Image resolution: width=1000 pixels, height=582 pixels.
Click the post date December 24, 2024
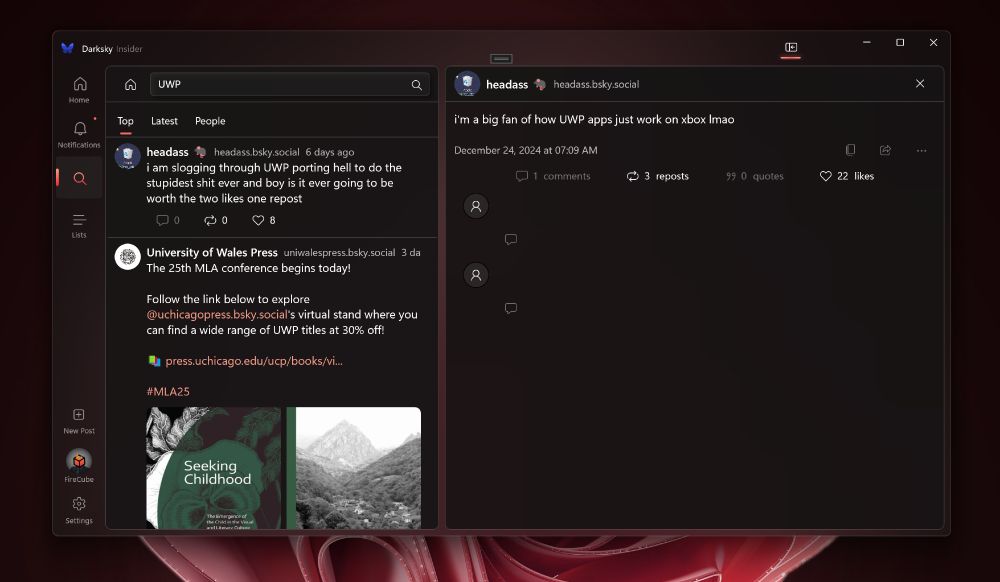[x=526, y=150]
